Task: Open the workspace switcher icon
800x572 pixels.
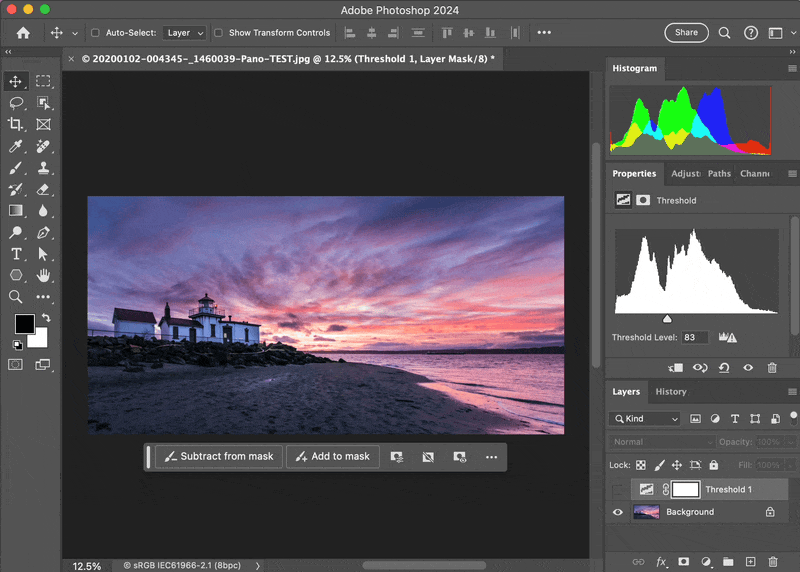Action: pyautogui.click(x=776, y=33)
